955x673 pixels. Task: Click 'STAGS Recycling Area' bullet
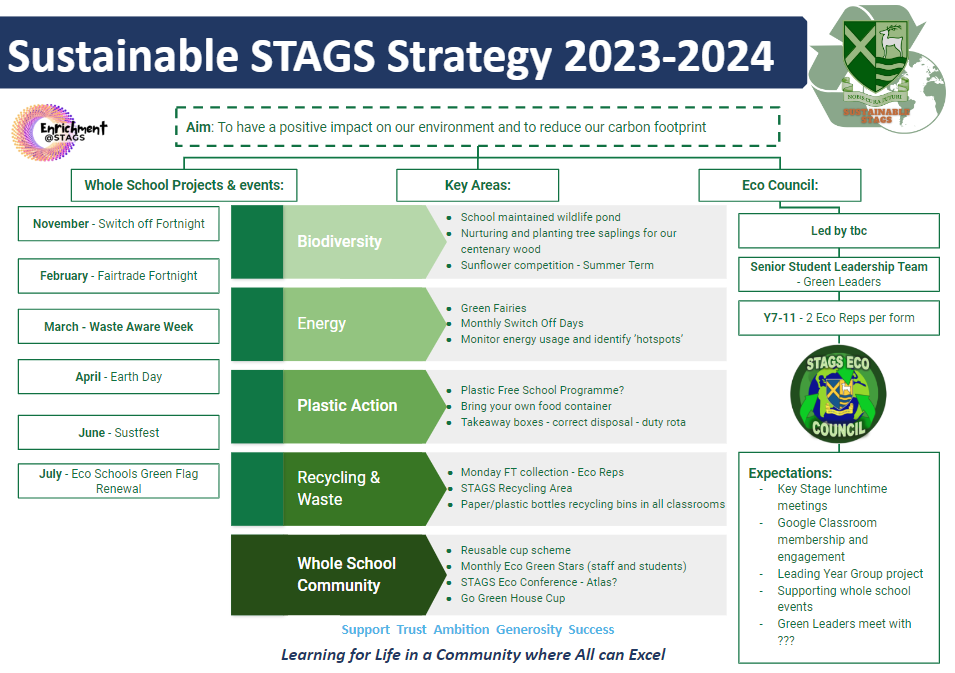(x=516, y=488)
